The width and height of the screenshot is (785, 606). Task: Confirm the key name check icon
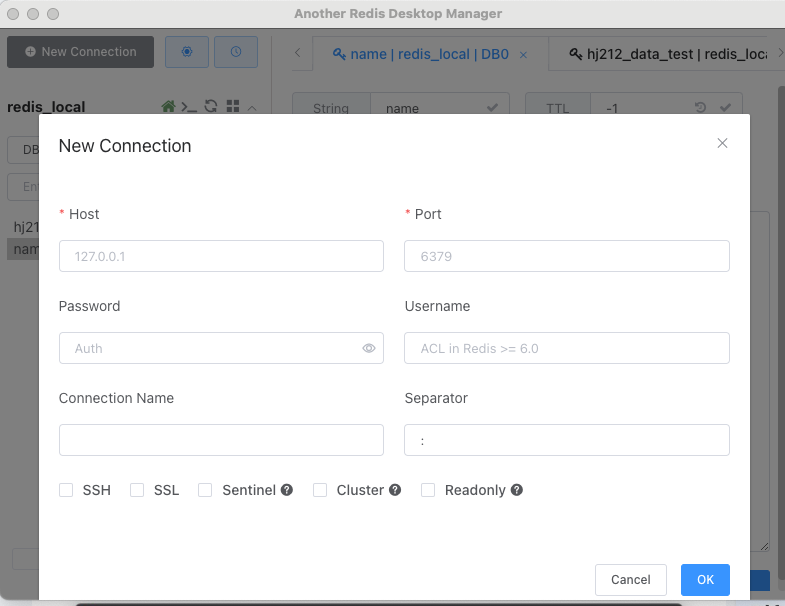point(492,108)
